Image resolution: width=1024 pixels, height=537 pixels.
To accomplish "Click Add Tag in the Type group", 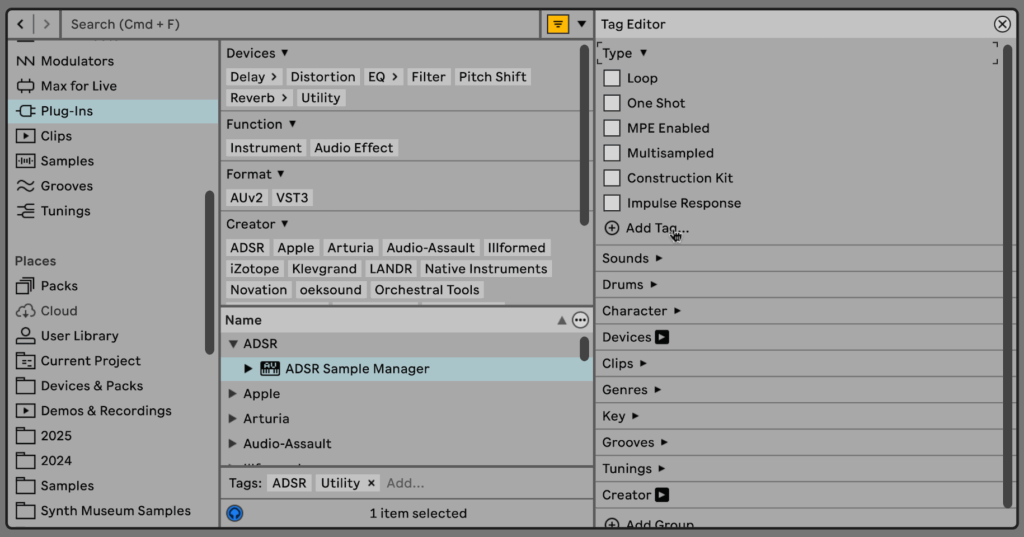I will [647, 228].
